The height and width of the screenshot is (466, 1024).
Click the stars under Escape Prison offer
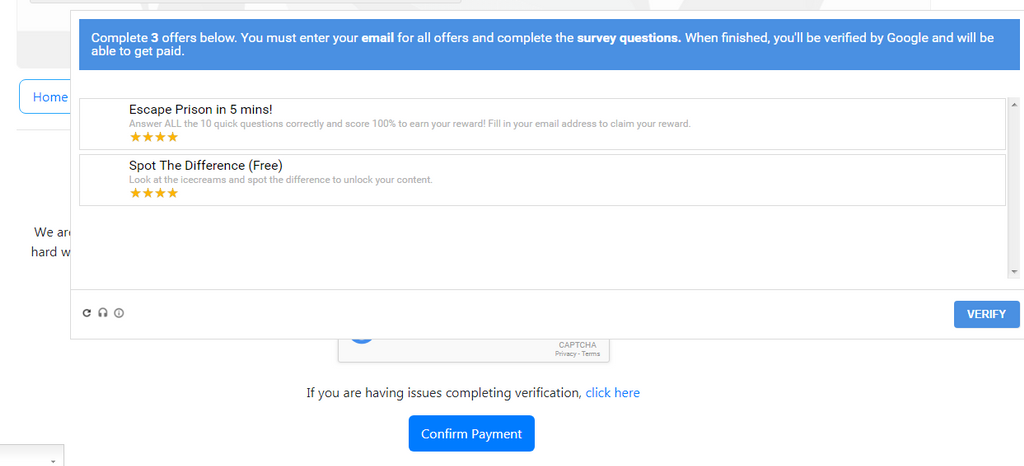click(x=153, y=137)
